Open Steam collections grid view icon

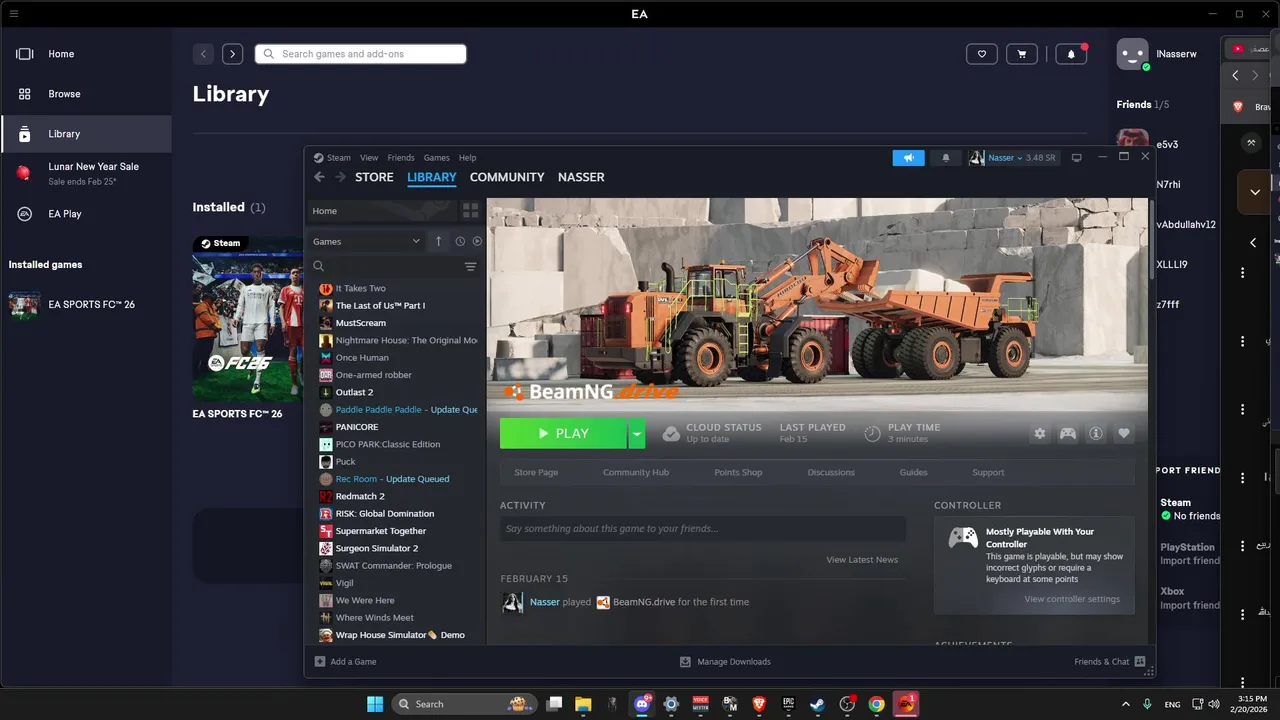click(x=470, y=211)
